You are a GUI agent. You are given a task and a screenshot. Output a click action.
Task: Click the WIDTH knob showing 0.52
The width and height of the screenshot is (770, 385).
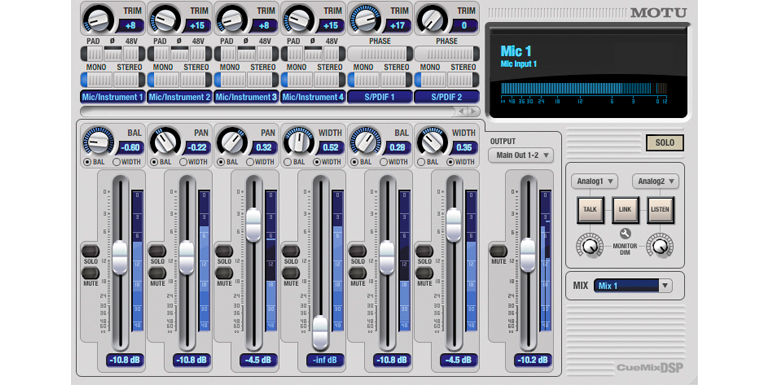[x=299, y=141]
